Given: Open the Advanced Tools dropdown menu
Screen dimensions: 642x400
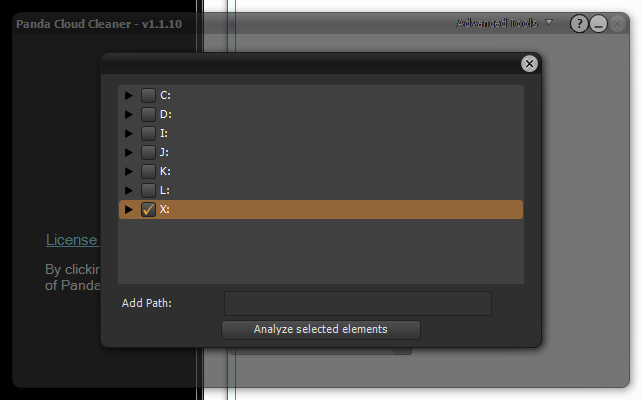Looking at the screenshot, I should click(504, 23).
